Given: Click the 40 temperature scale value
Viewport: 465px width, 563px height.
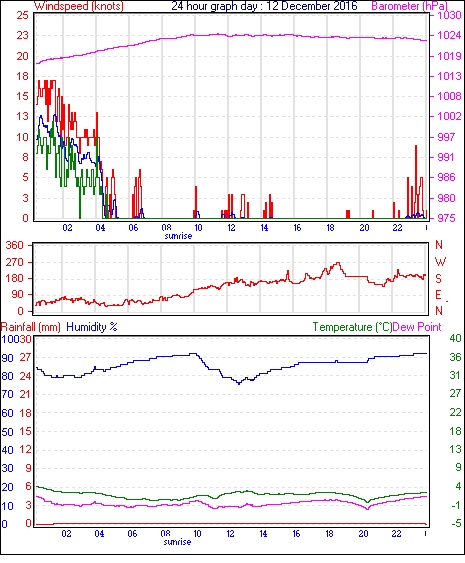Looking at the screenshot, I should (x=455, y=338).
